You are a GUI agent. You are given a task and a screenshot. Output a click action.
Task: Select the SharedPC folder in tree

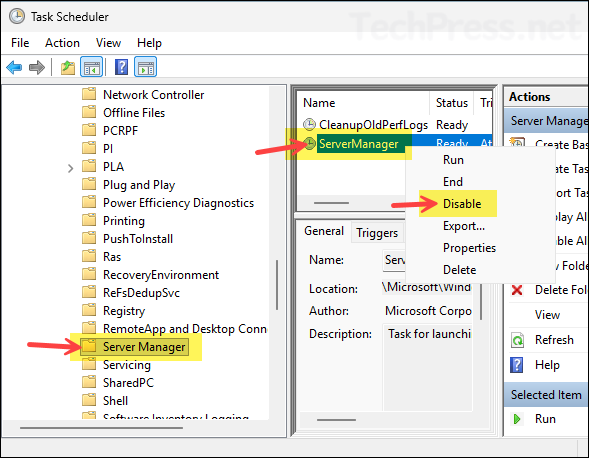(128, 382)
